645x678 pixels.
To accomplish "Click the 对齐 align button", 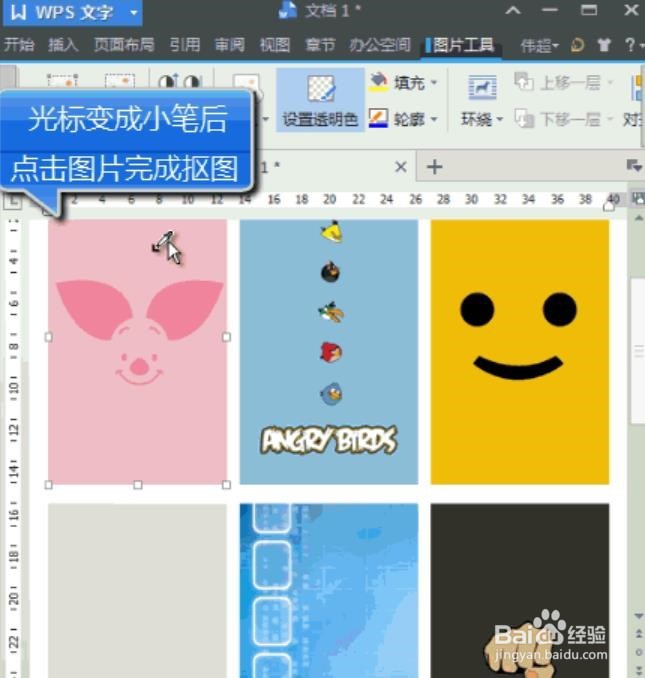I will [633, 101].
